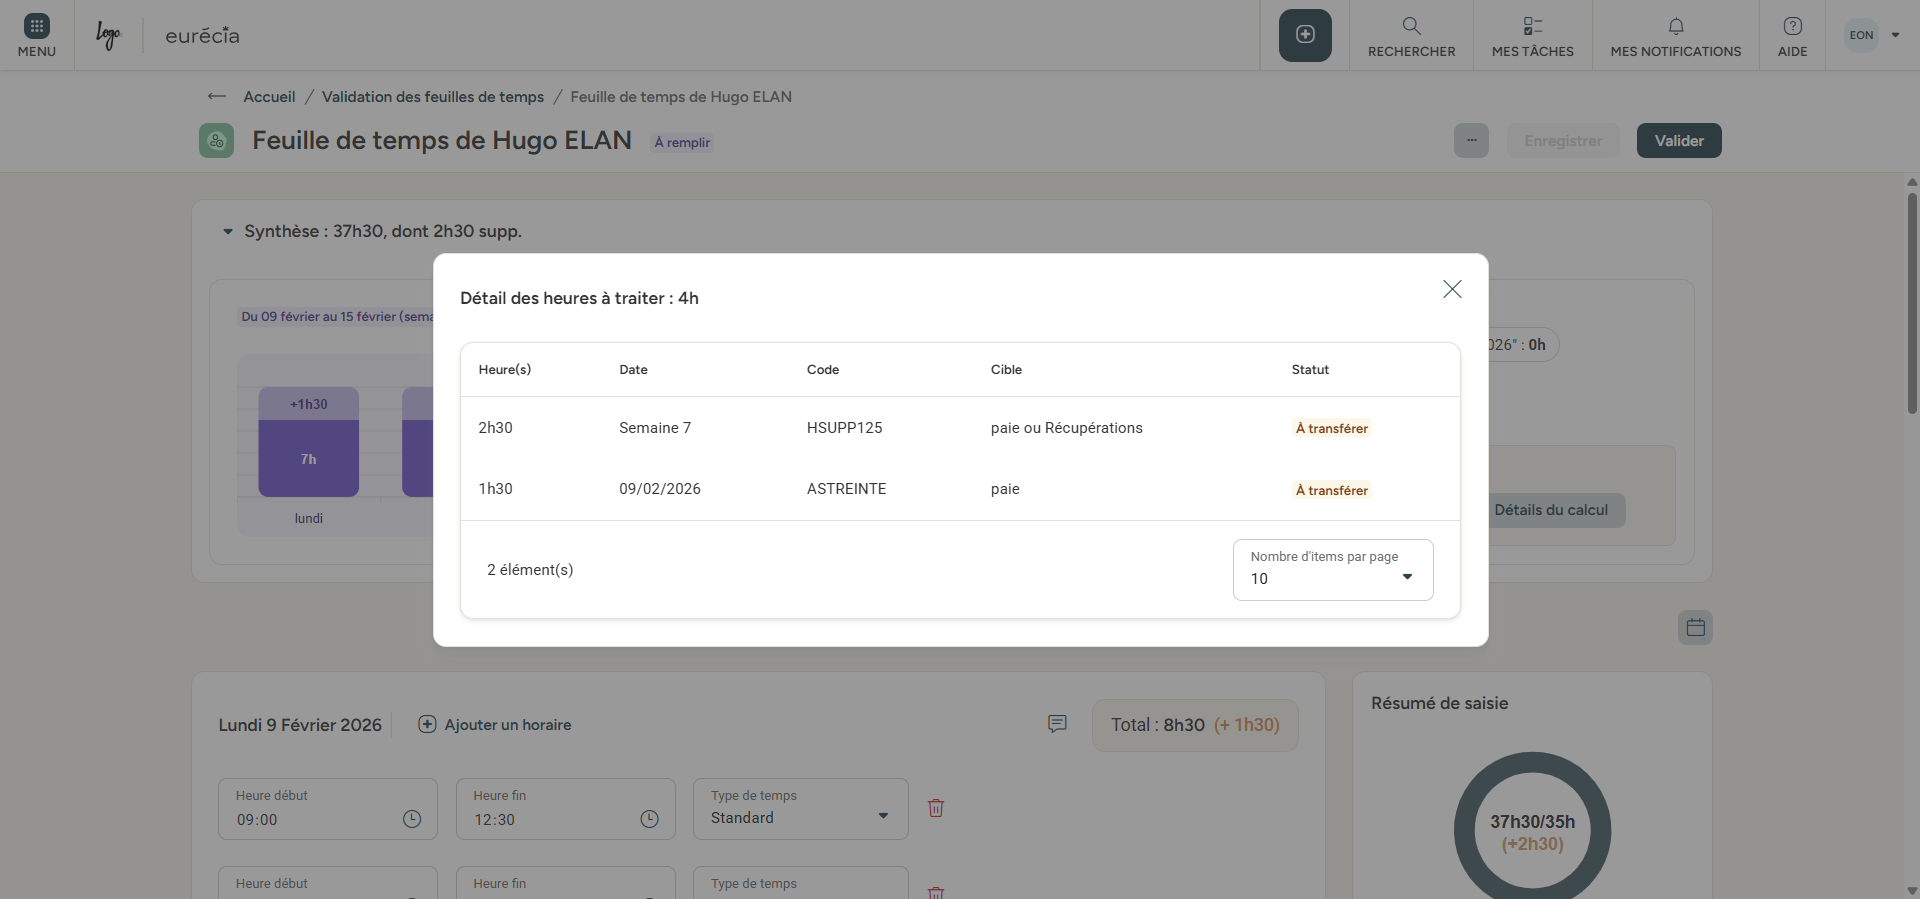Collapse the Synthèse section
This screenshot has height=899, width=1920.
(228, 232)
